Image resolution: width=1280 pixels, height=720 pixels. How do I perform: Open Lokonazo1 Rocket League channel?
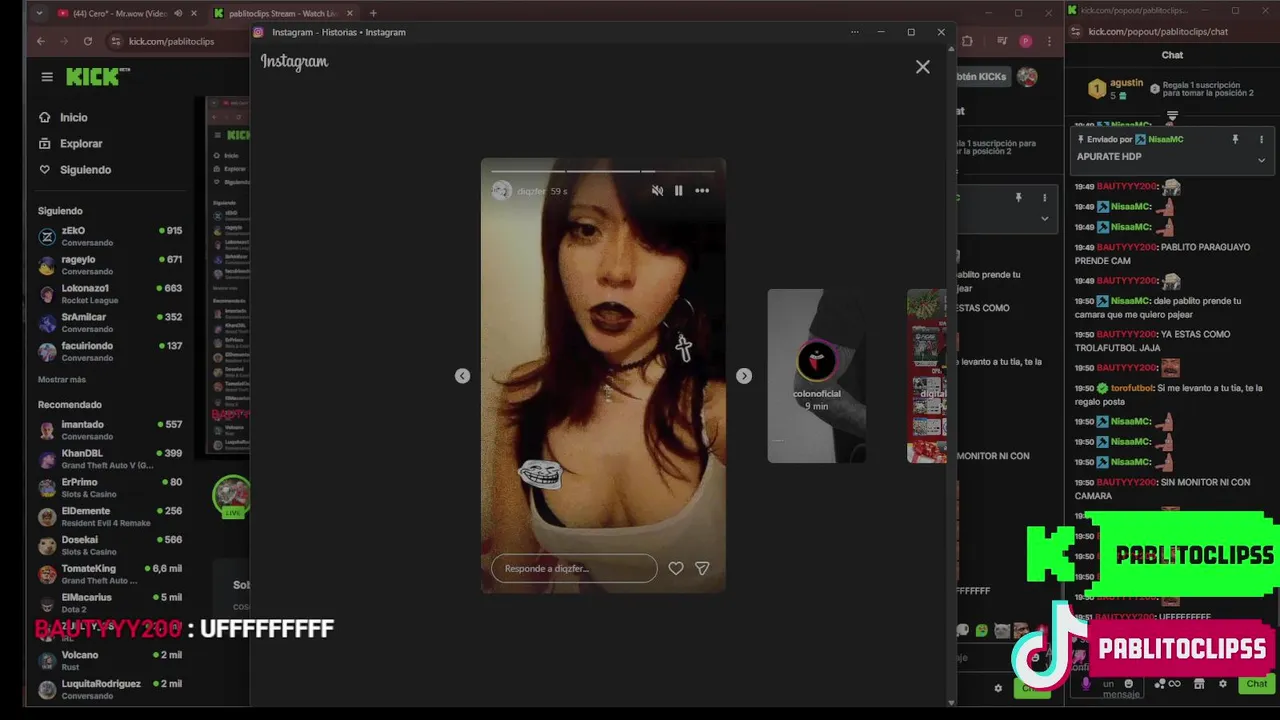110,294
